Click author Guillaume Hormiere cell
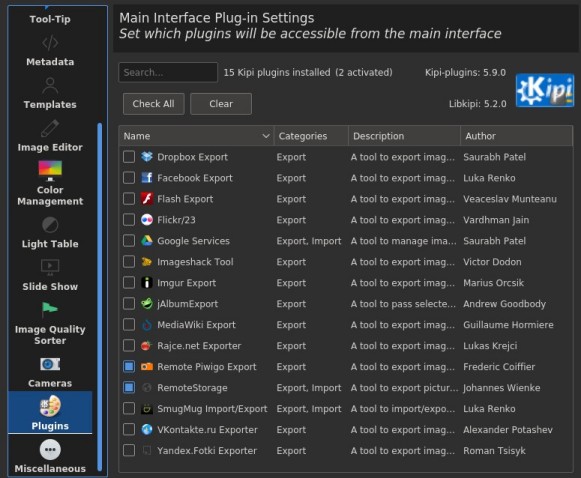 (x=508, y=325)
